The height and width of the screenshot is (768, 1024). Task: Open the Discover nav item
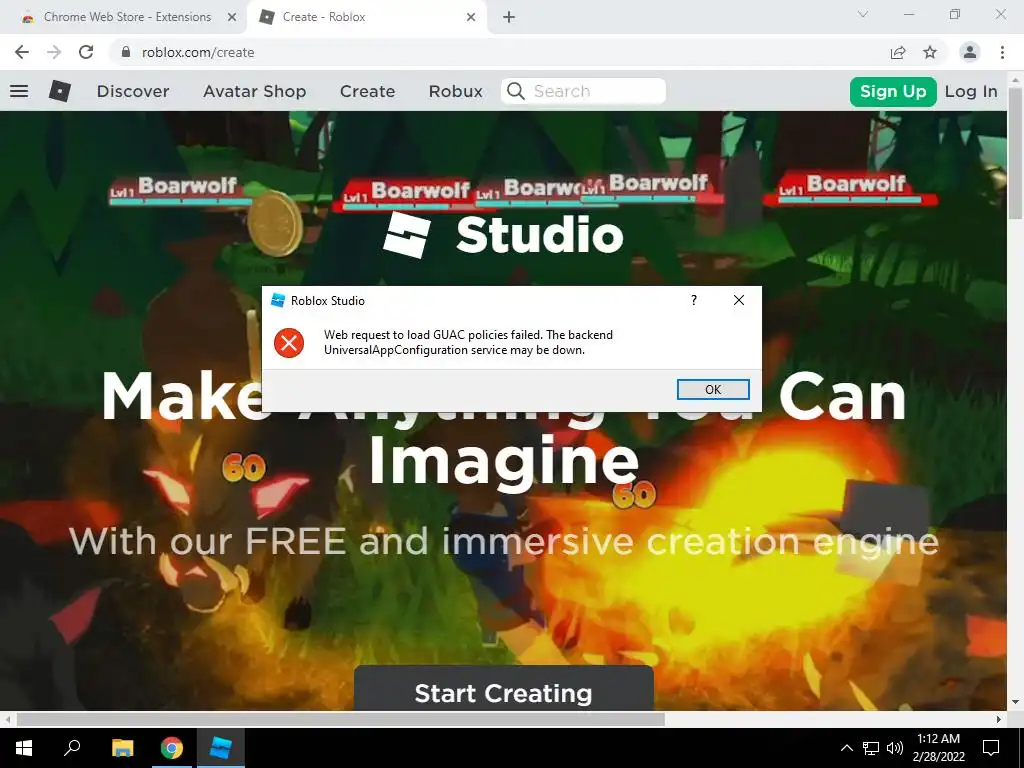tap(133, 91)
